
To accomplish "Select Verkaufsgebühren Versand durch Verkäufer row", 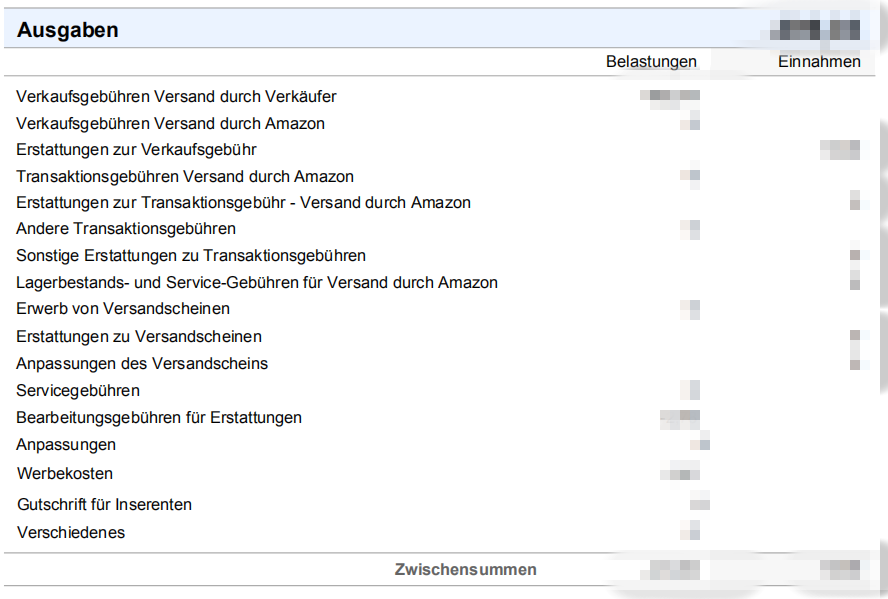I will pos(176,97).
